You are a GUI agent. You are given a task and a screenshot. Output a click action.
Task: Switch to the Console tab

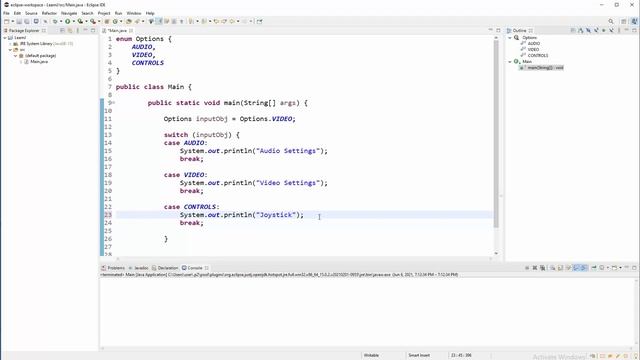[x=195, y=268]
